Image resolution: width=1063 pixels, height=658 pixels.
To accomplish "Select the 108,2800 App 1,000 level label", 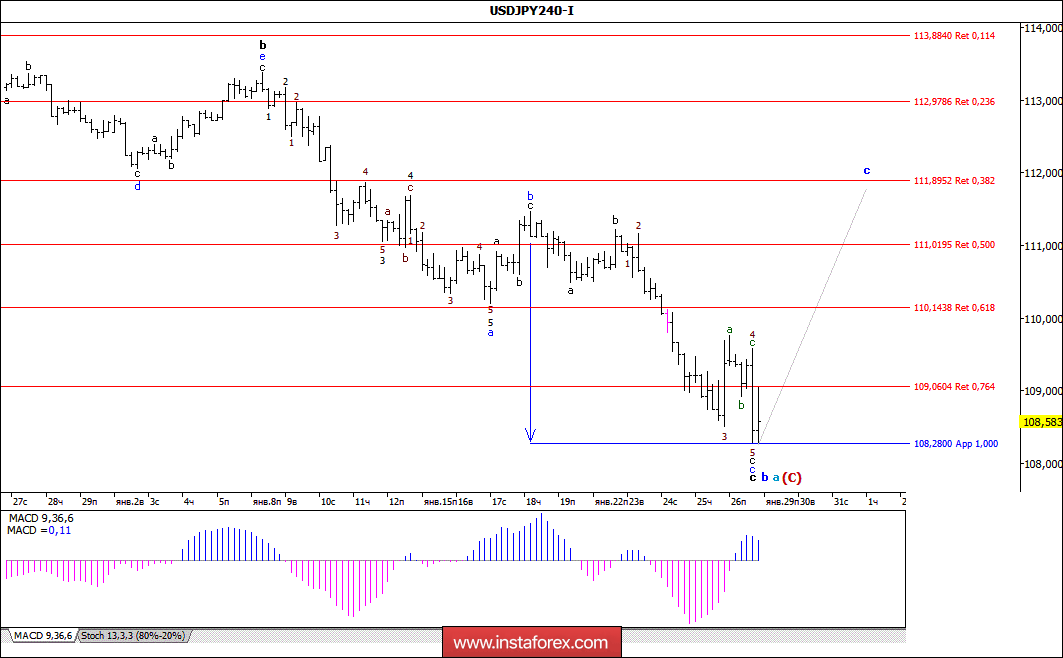I will pos(956,444).
